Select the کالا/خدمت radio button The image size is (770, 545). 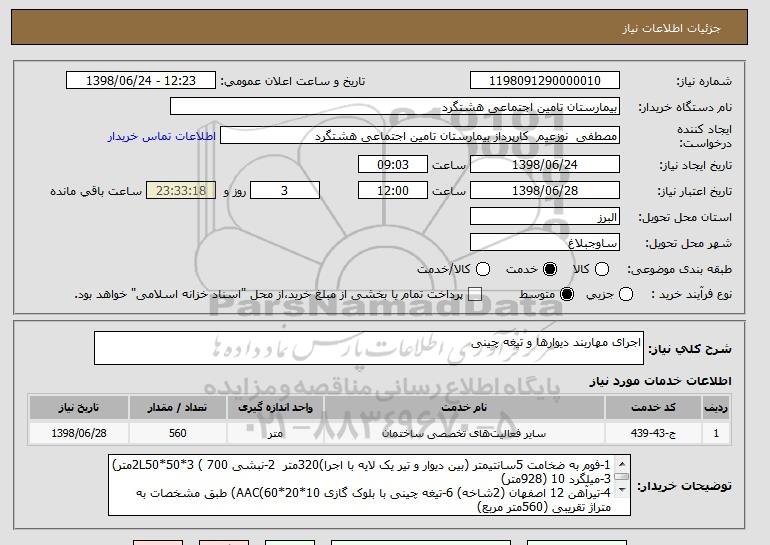coord(483,269)
